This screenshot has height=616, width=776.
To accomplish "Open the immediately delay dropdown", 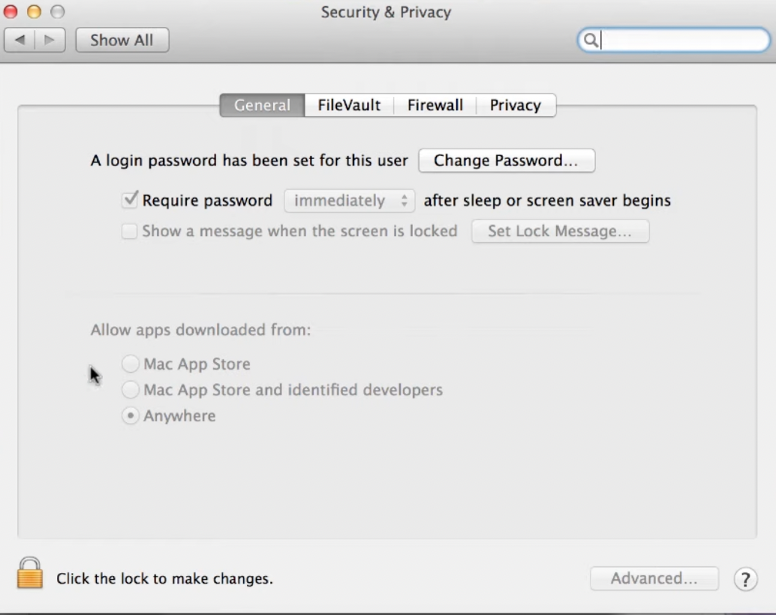I will [x=349, y=200].
